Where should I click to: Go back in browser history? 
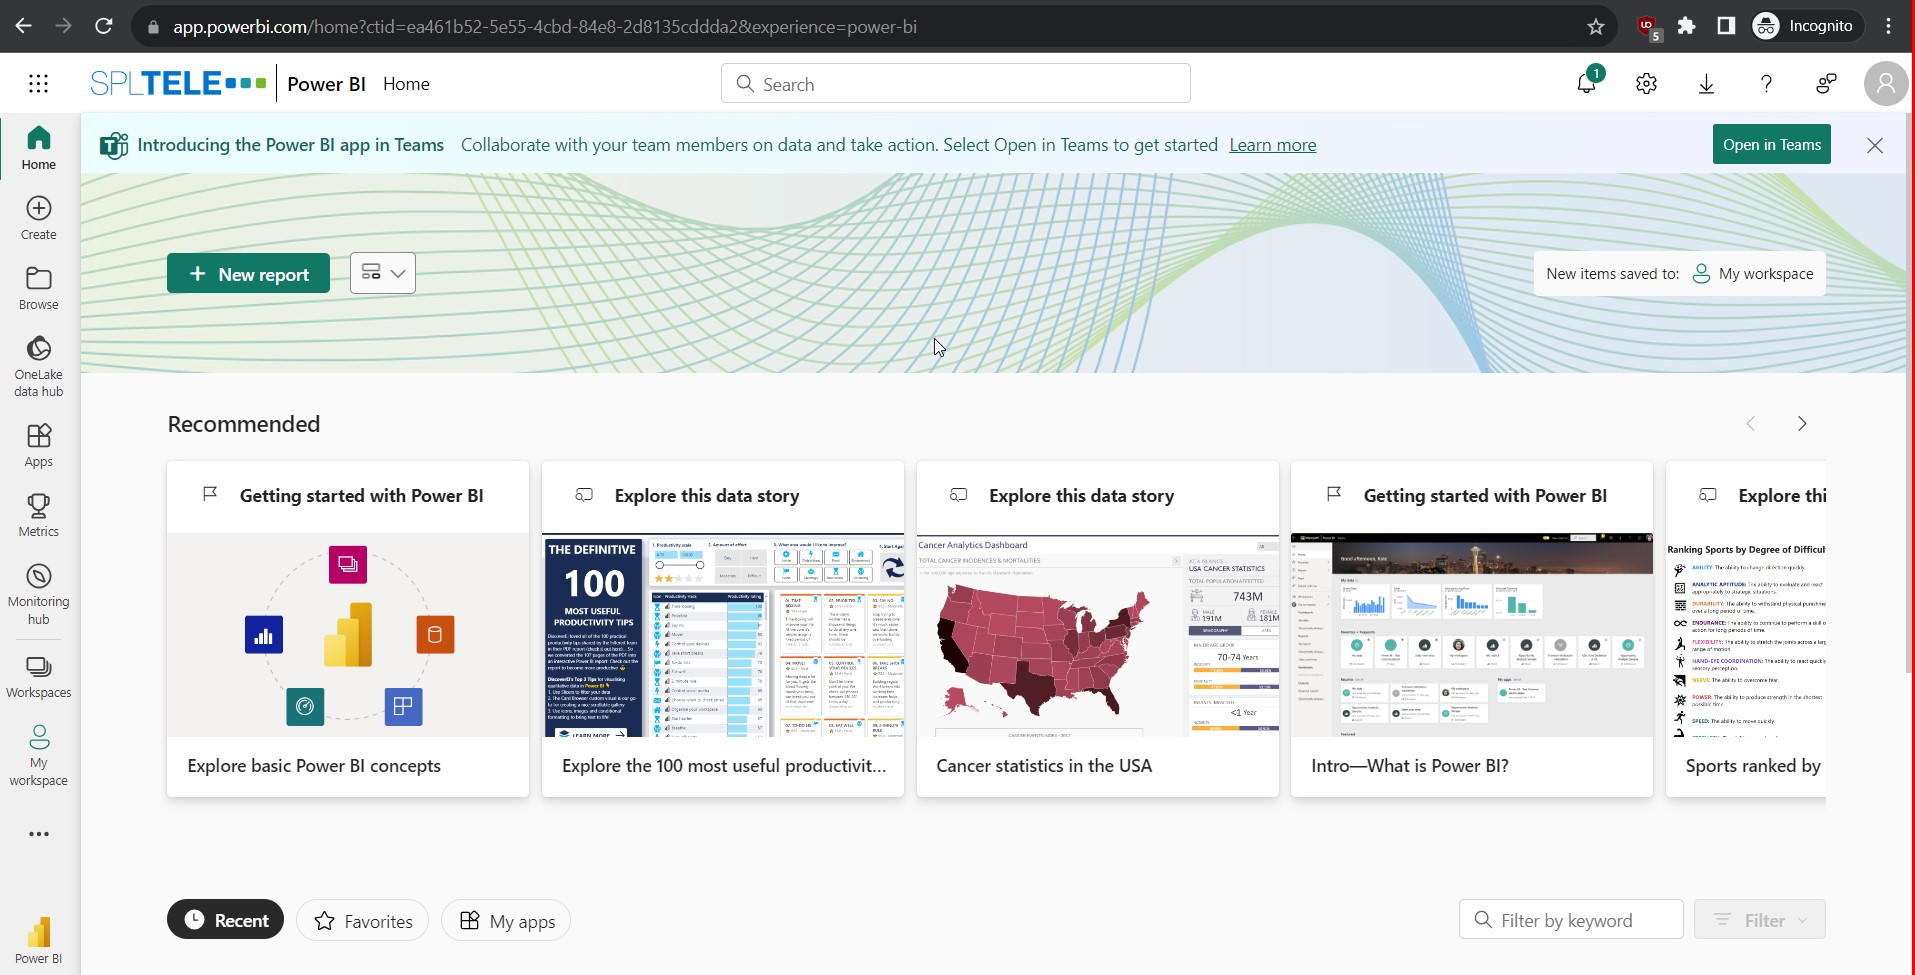(24, 26)
